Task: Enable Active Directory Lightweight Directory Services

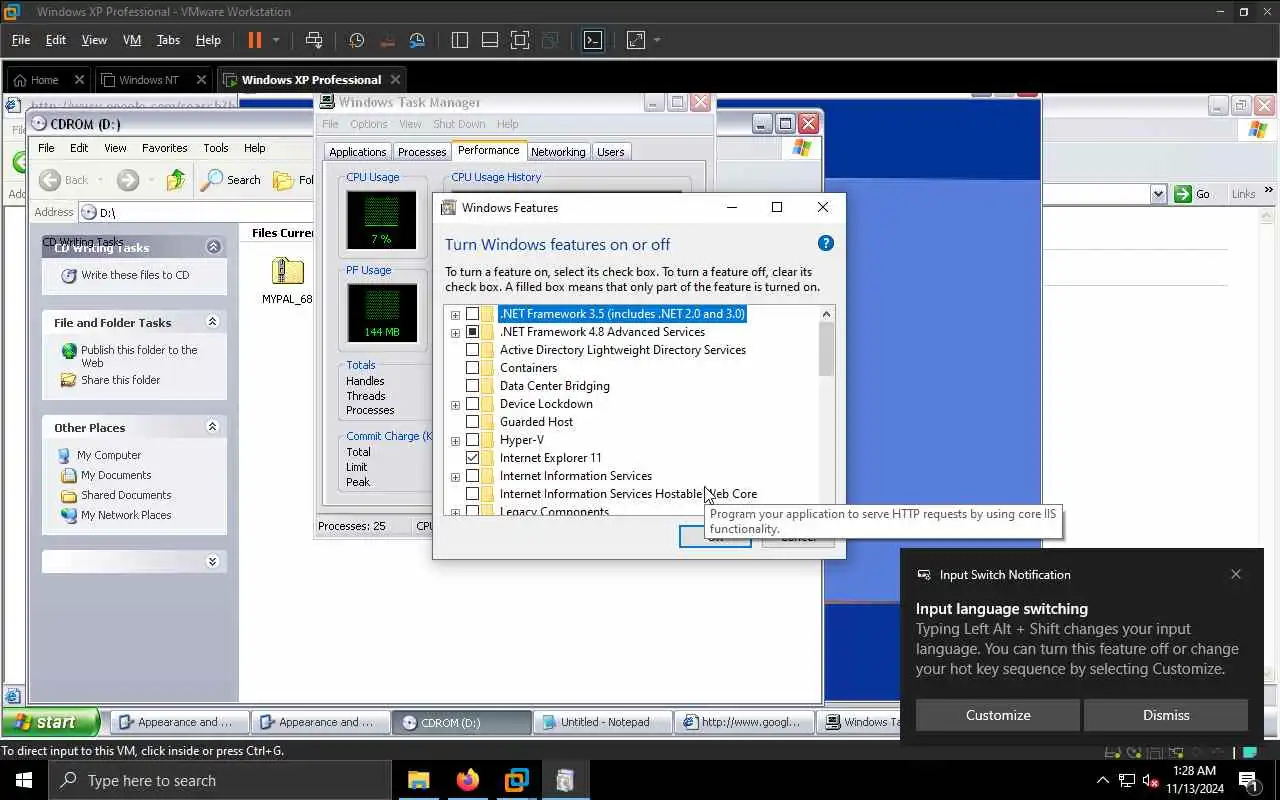Action: click(x=472, y=350)
